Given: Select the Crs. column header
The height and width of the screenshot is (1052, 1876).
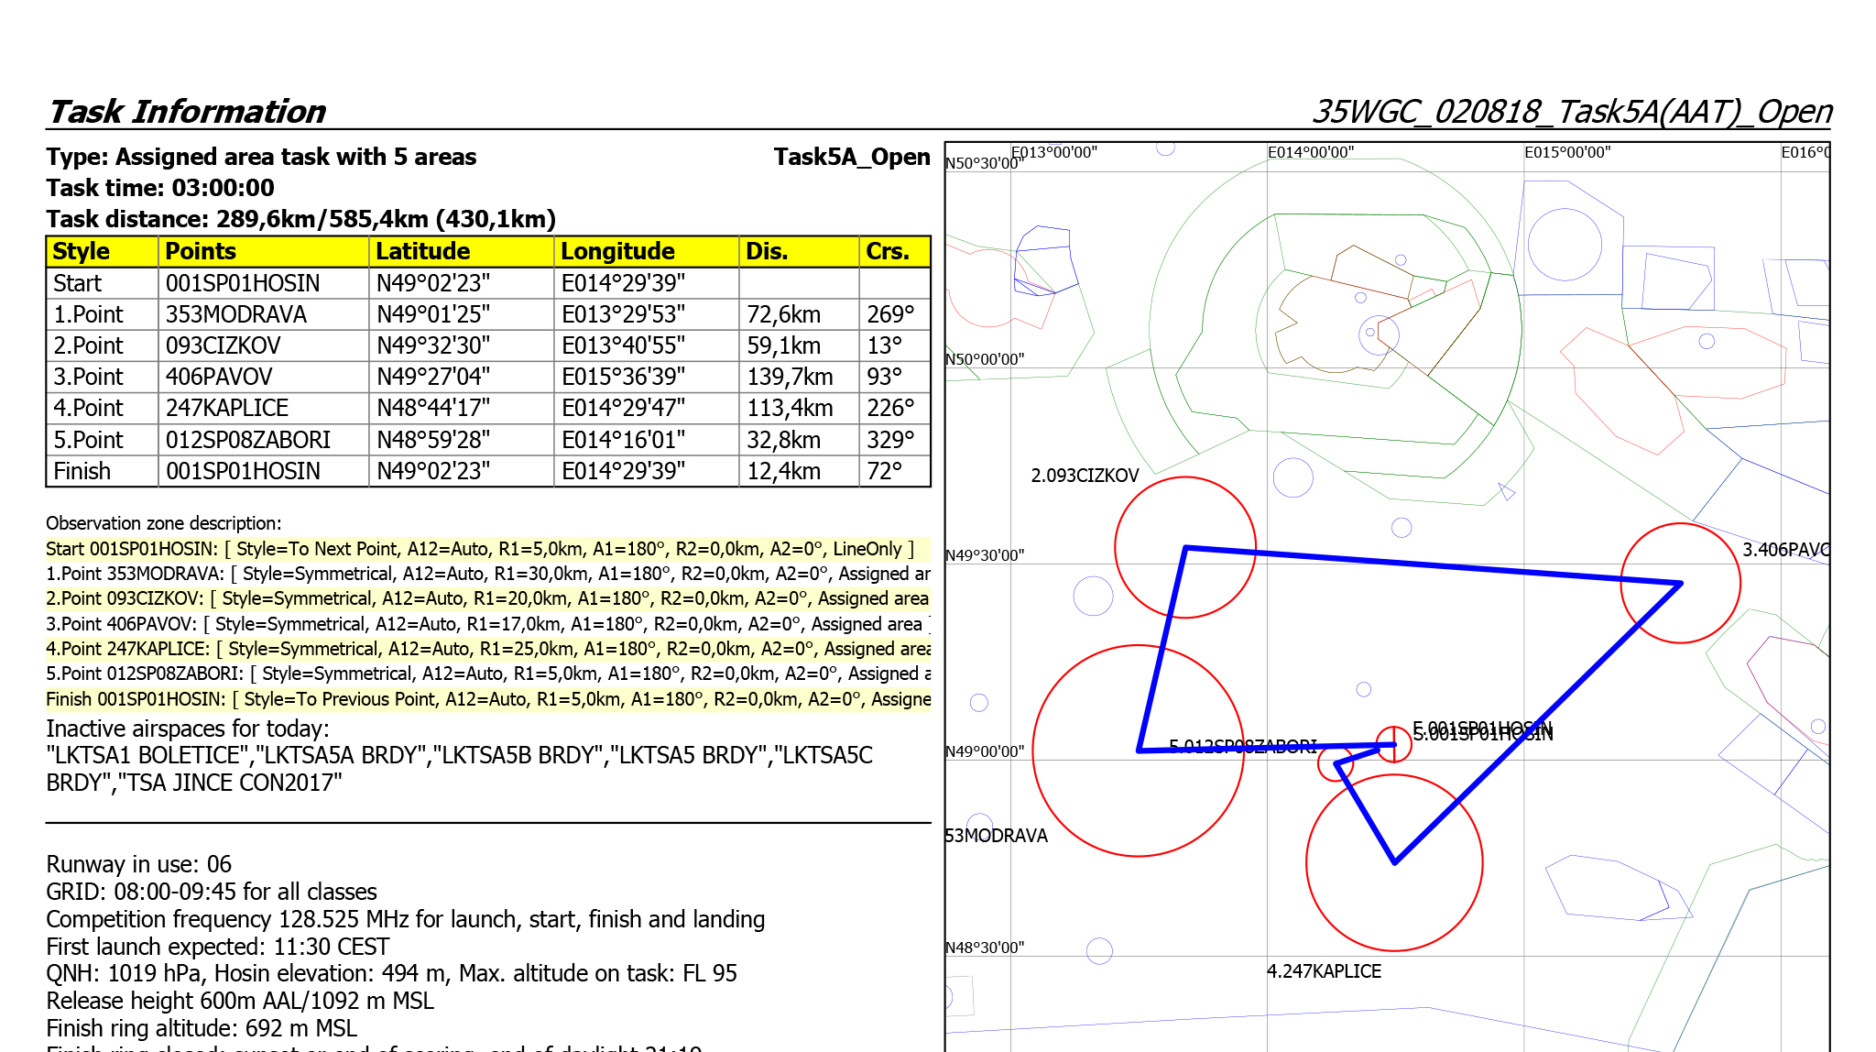Looking at the screenshot, I should pyautogui.click(x=887, y=251).
